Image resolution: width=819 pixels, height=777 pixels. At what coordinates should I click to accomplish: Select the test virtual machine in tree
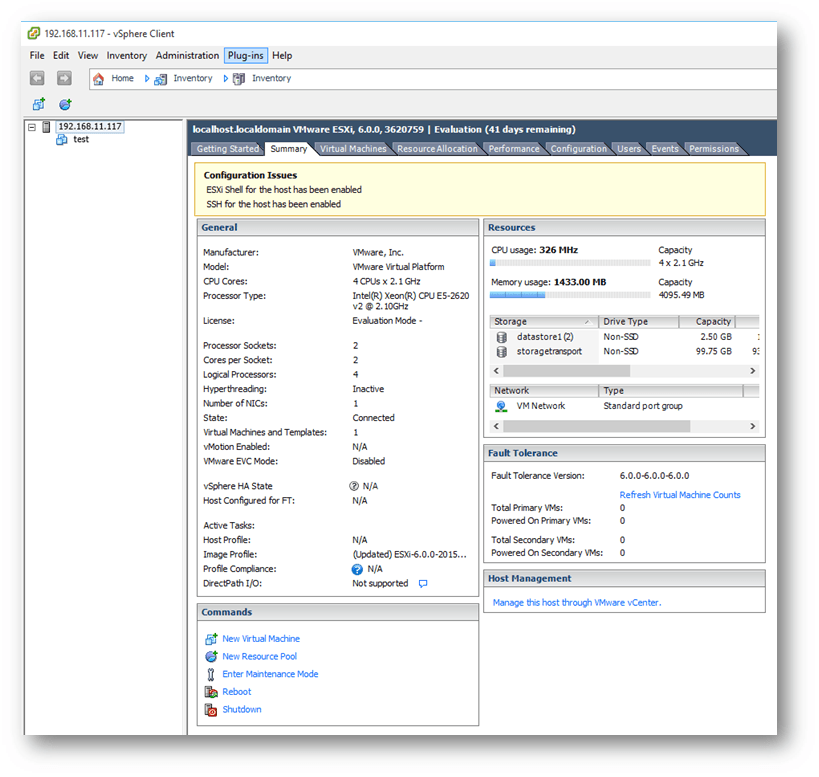point(81,139)
